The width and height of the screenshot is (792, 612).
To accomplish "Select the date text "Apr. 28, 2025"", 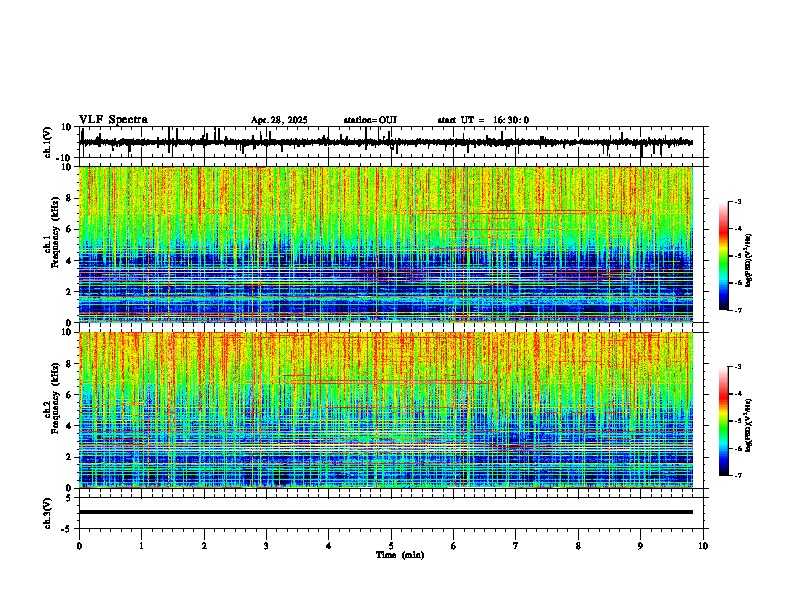I will [x=279, y=120].
